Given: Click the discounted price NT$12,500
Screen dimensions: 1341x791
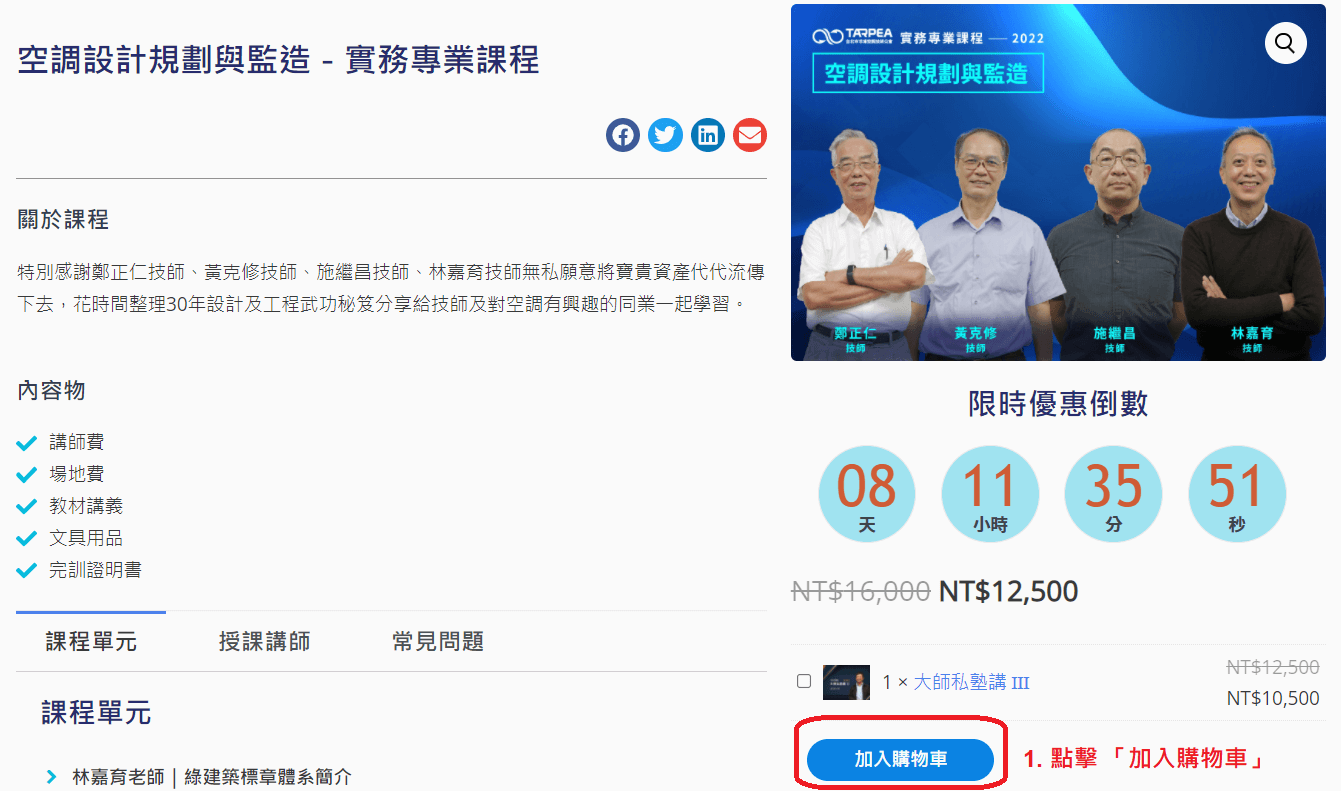Looking at the screenshot, I should (1008, 591).
